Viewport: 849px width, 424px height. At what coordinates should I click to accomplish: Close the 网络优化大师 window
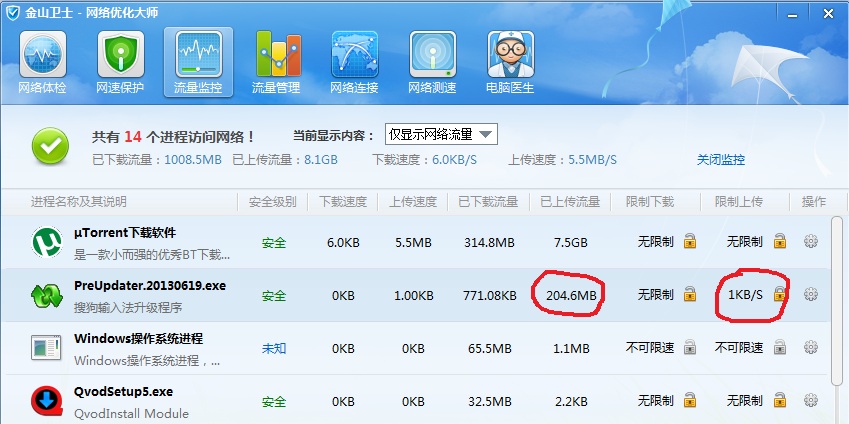[x=828, y=14]
